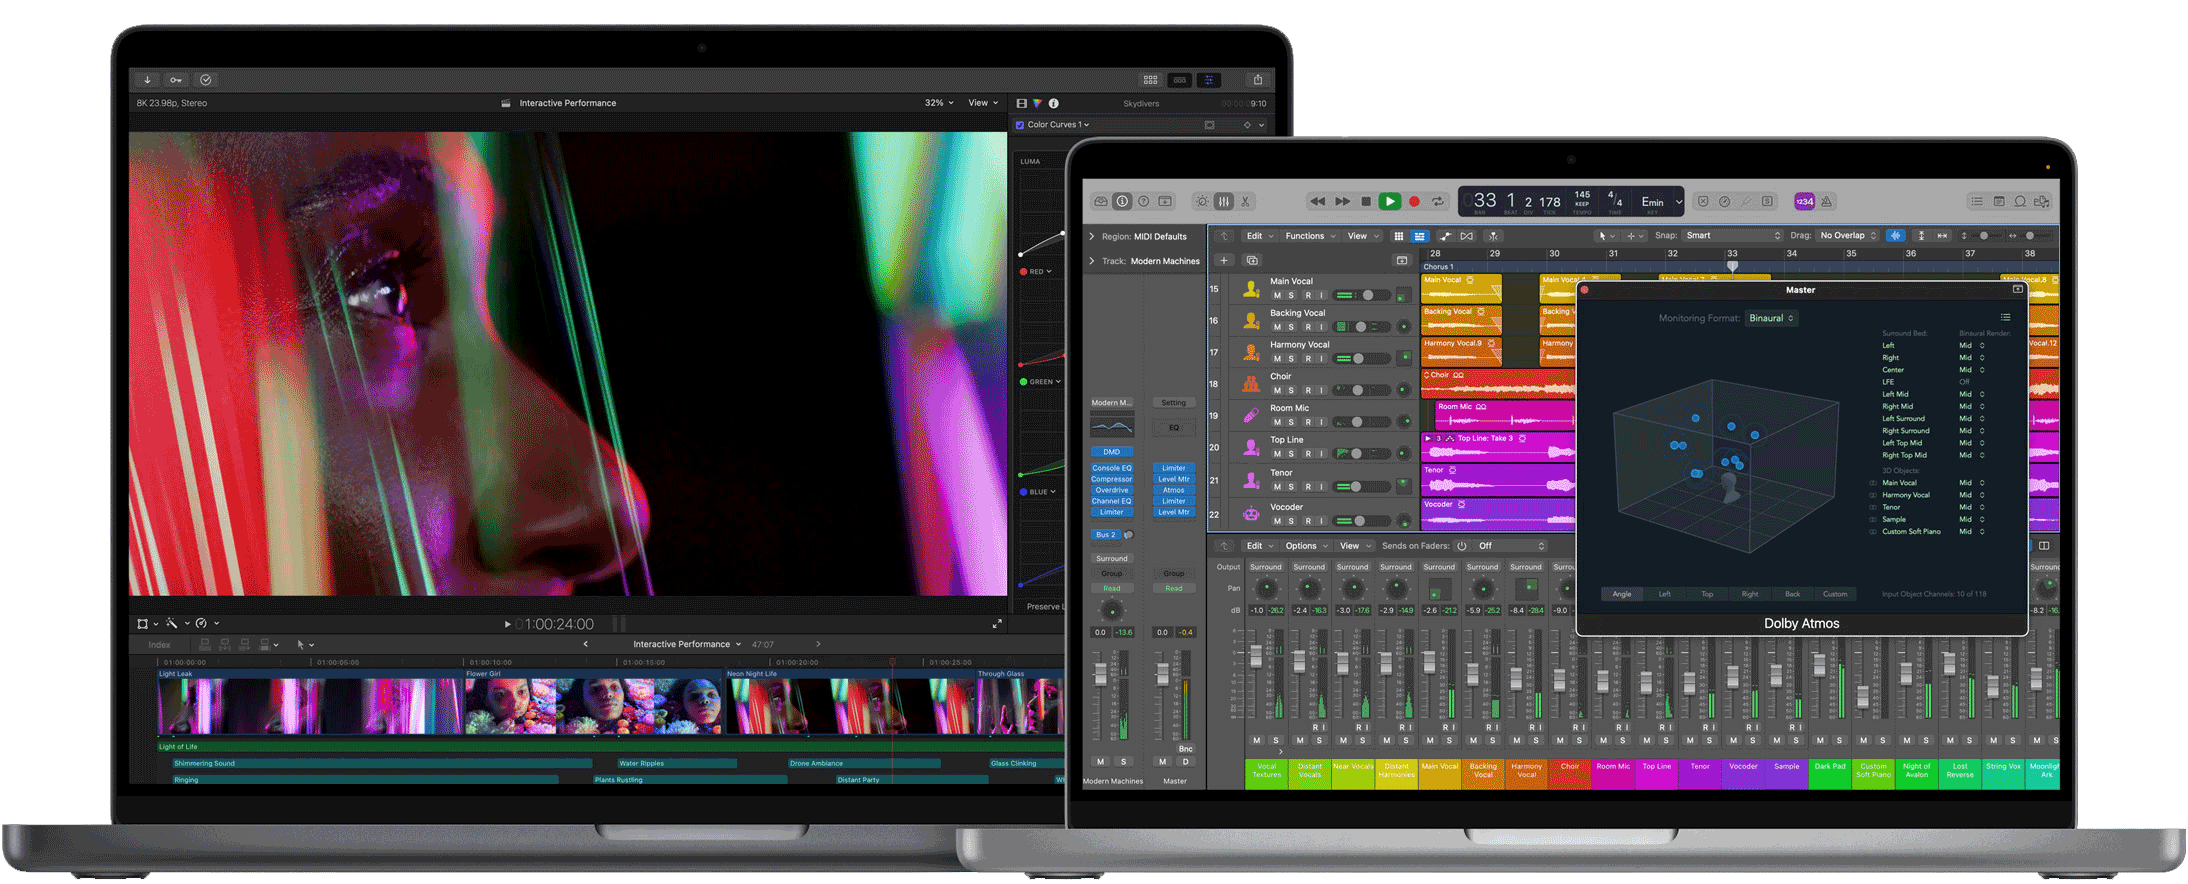The image size is (2188, 884).
Task: Click Background Tasks checkmark icon in Final Cut
Action: (x=205, y=80)
